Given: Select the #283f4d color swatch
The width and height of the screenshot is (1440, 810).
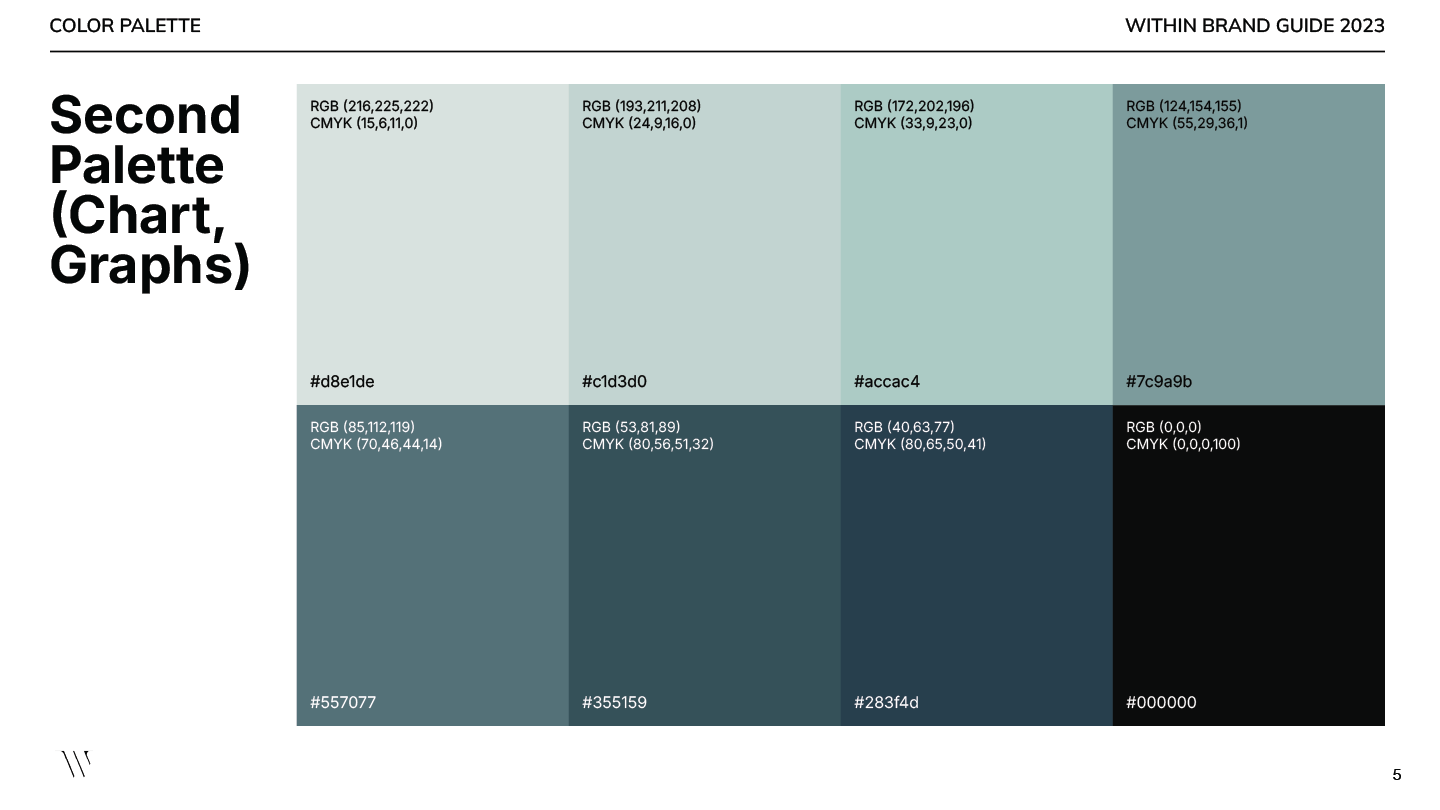Looking at the screenshot, I should (x=977, y=565).
